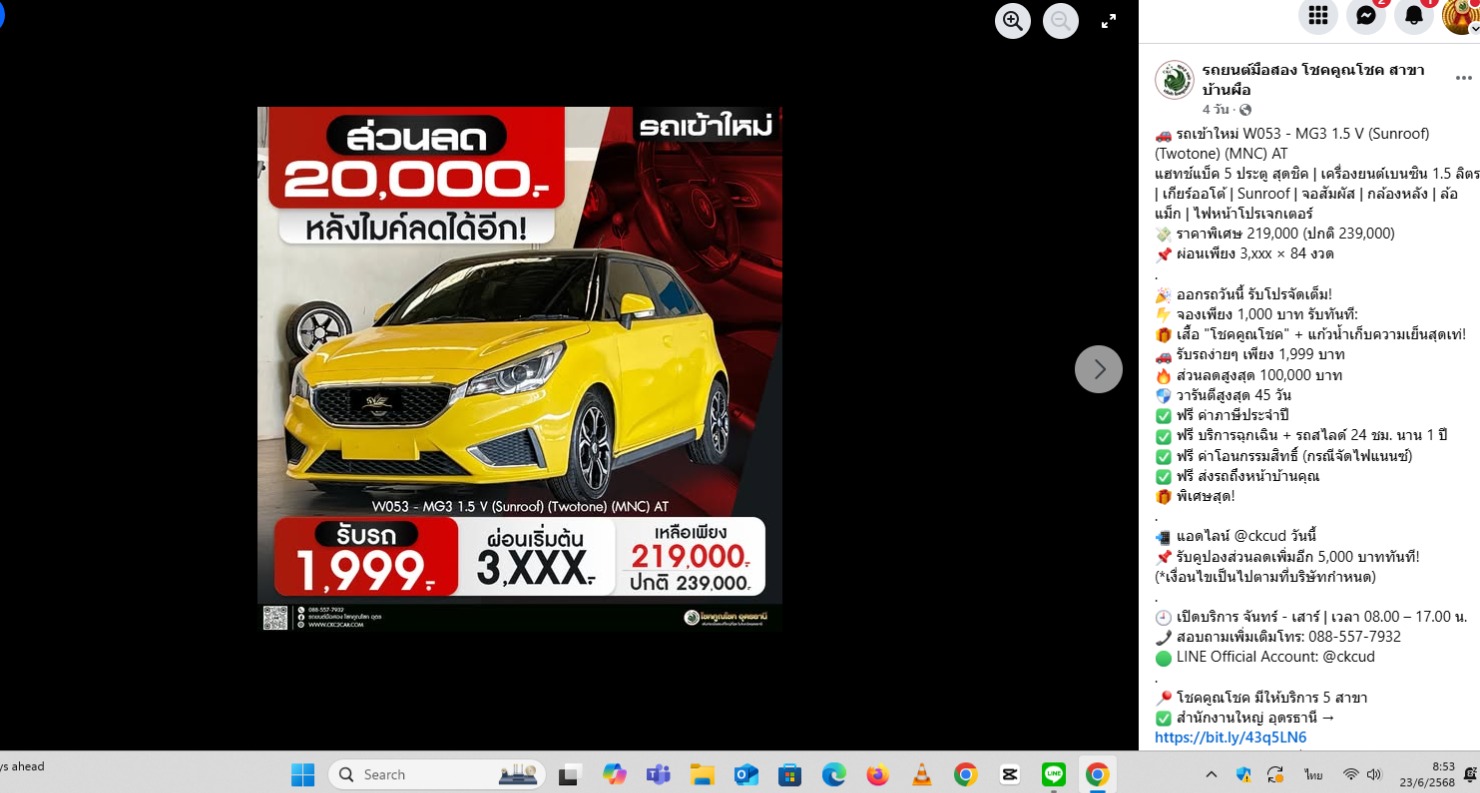Click the zoom out magnifier icon
1480x793 pixels.
(x=1061, y=21)
